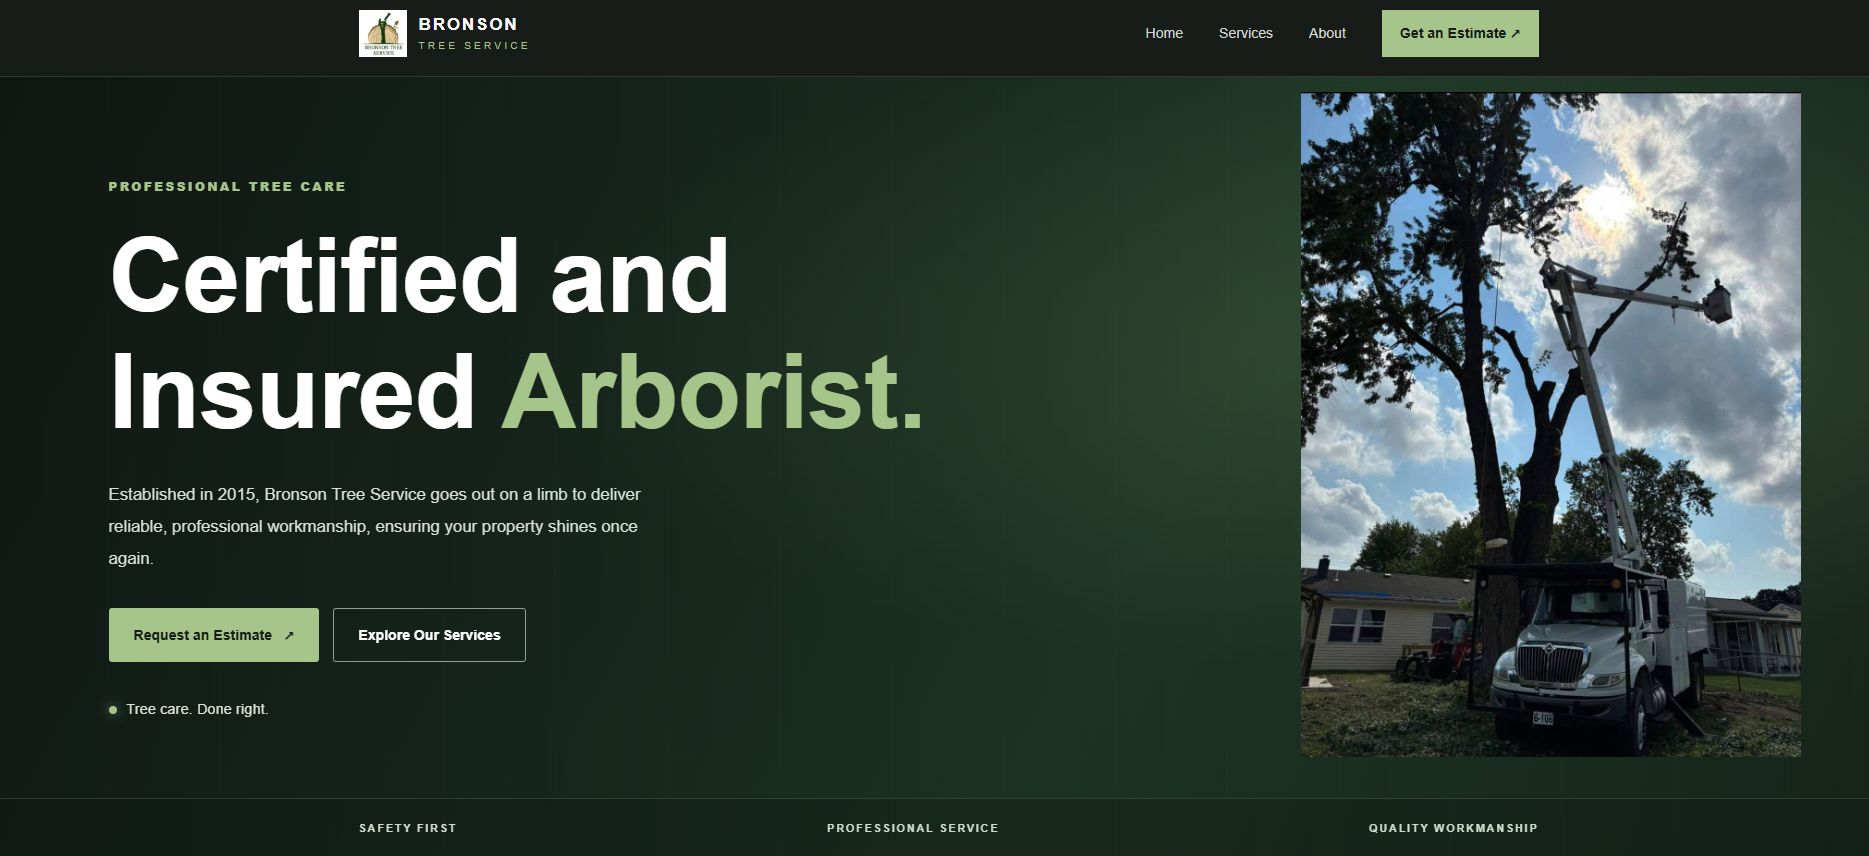Image resolution: width=1869 pixels, height=856 pixels.
Task: Click the Get an Estimate header button
Action: pyautogui.click(x=1460, y=33)
